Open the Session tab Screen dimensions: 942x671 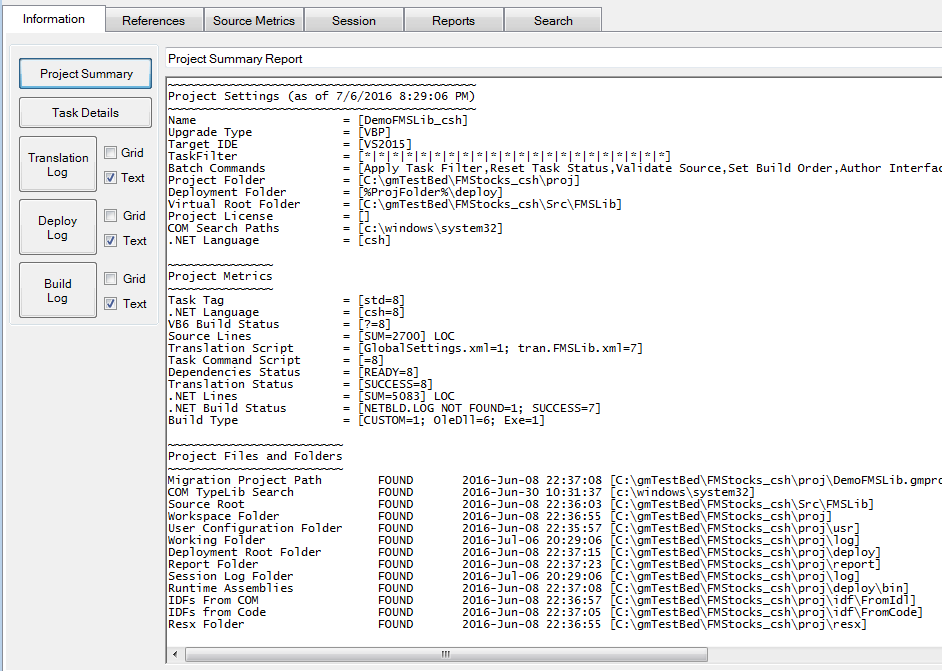coord(354,20)
